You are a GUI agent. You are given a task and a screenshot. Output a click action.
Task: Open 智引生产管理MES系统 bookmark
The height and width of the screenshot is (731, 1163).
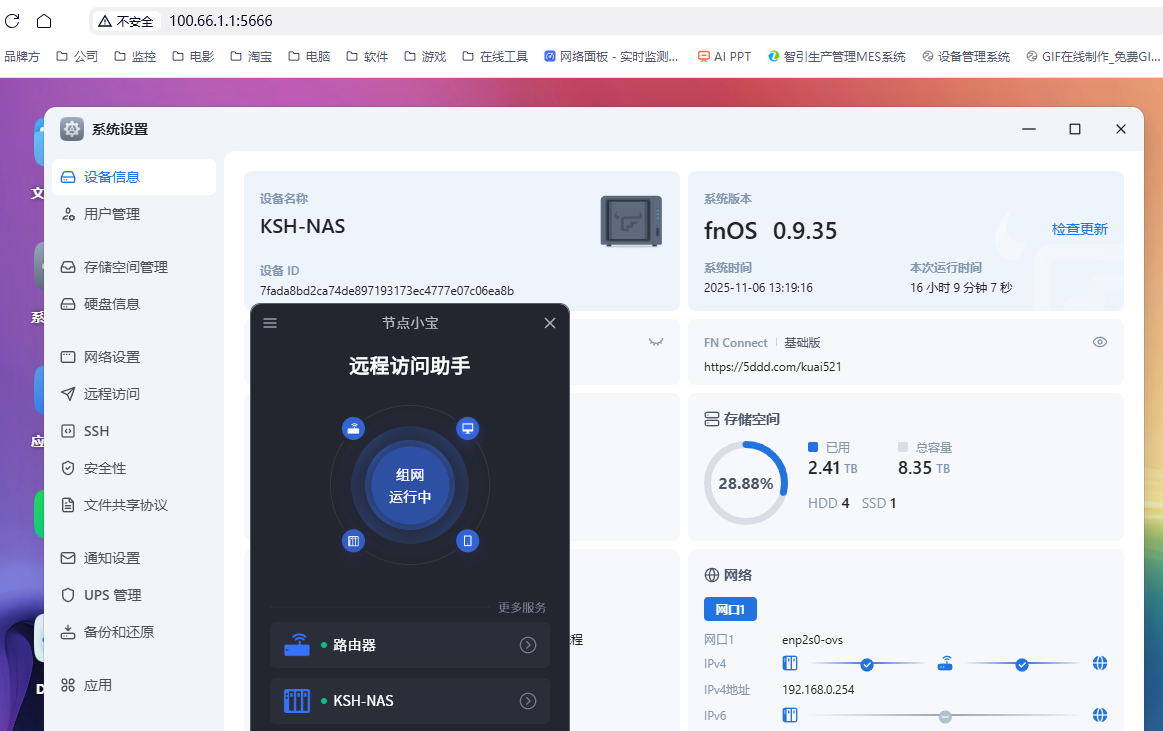(837, 56)
